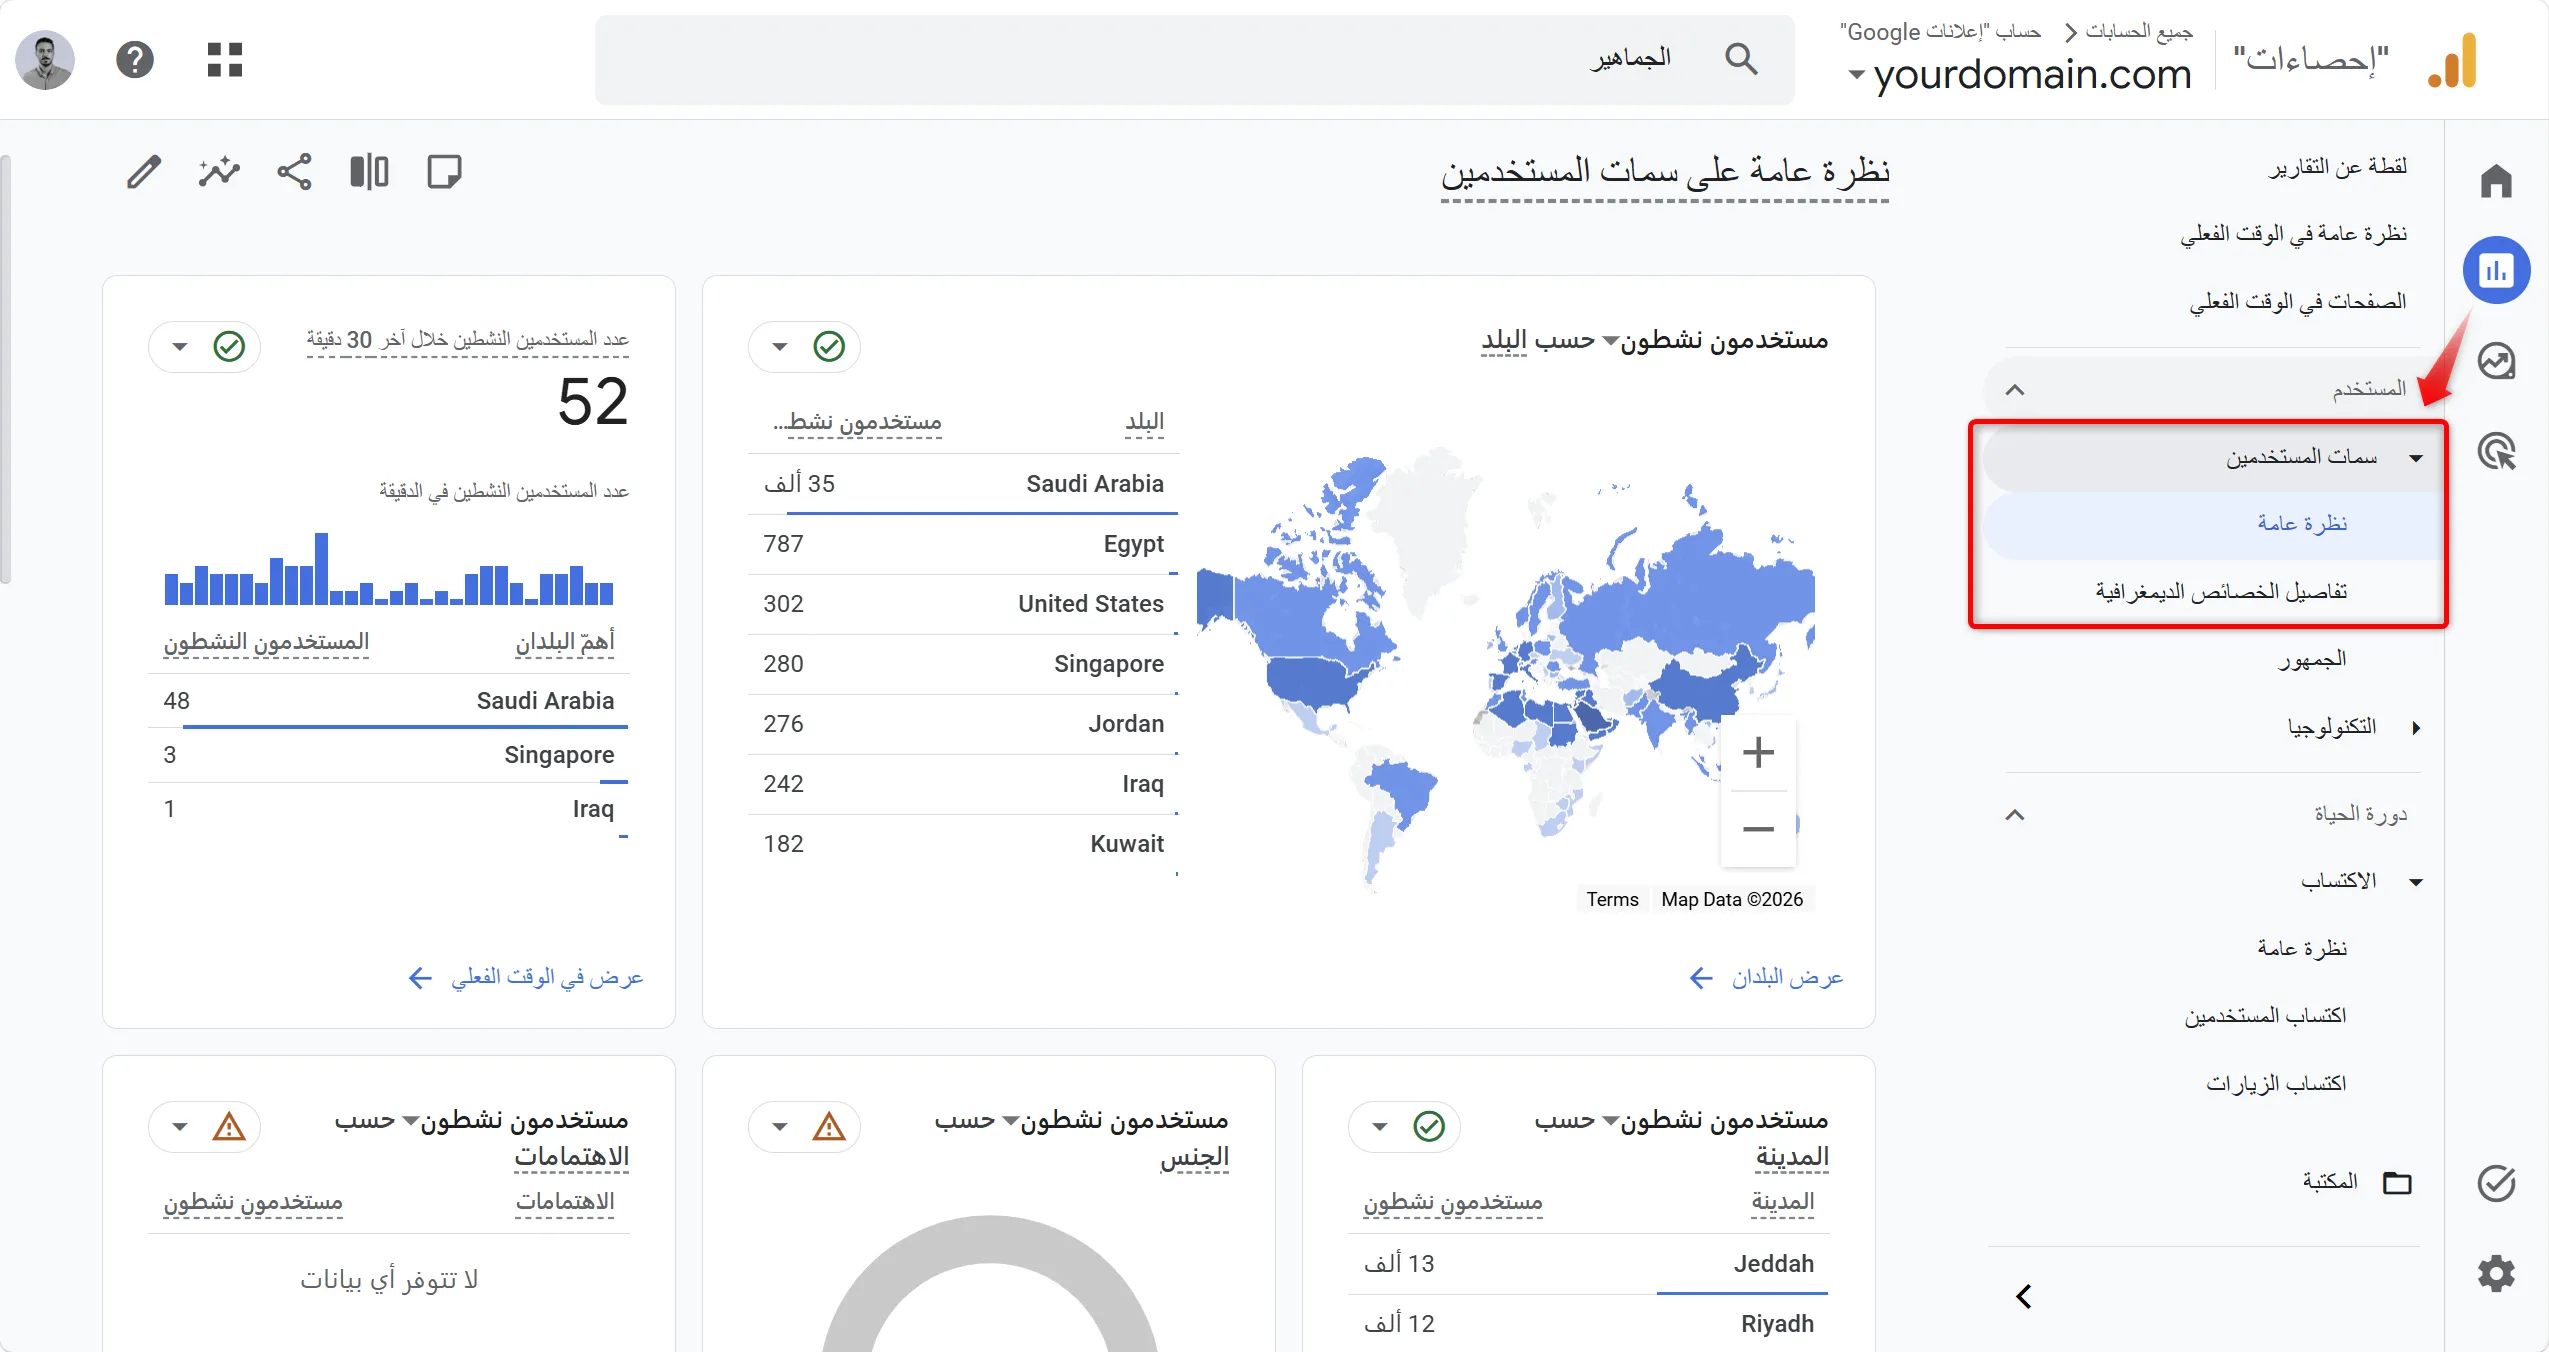The height and width of the screenshot is (1352, 2549).
Task: Click the note/annotation icon in toolbar
Action: [x=444, y=172]
